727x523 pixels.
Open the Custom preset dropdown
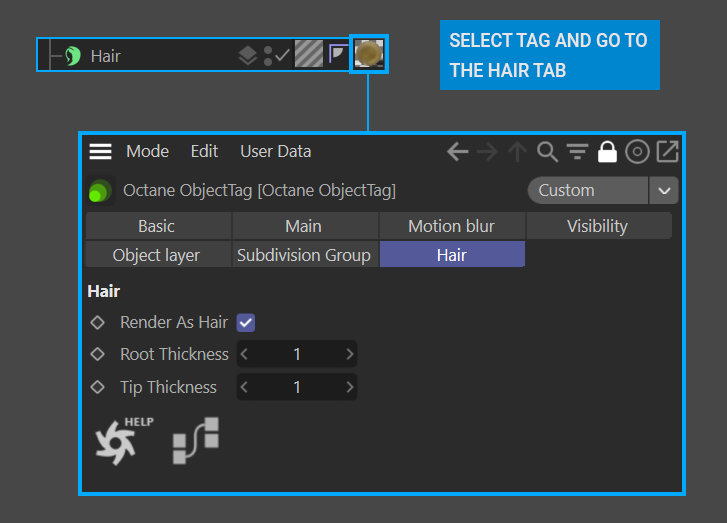click(x=588, y=190)
